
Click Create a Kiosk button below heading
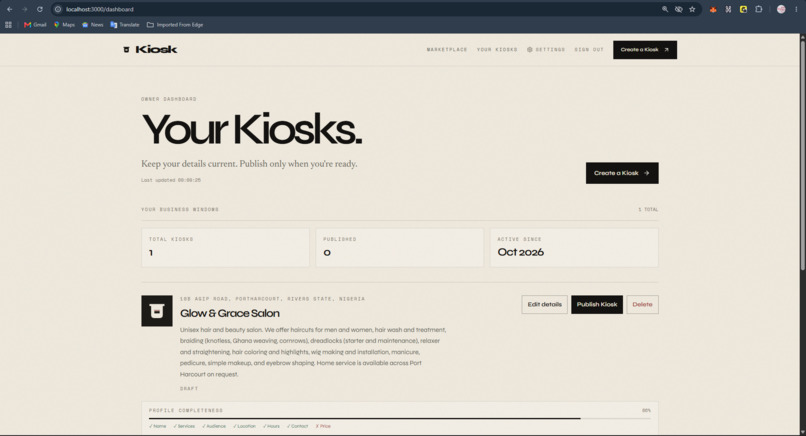(622, 173)
